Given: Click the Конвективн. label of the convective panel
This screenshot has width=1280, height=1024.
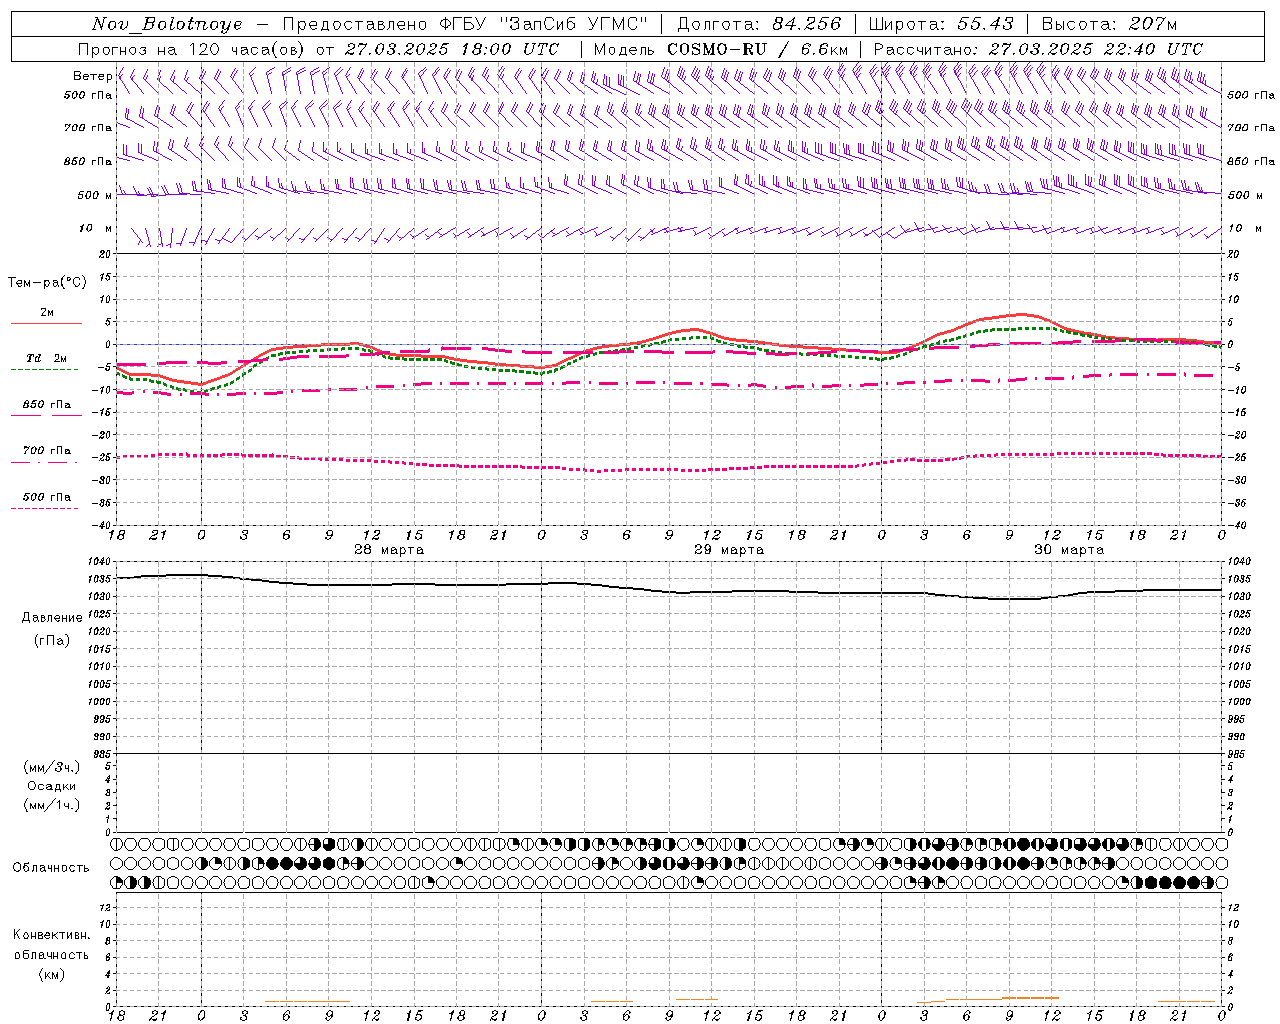Looking at the screenshot, I should pos(51,935).
